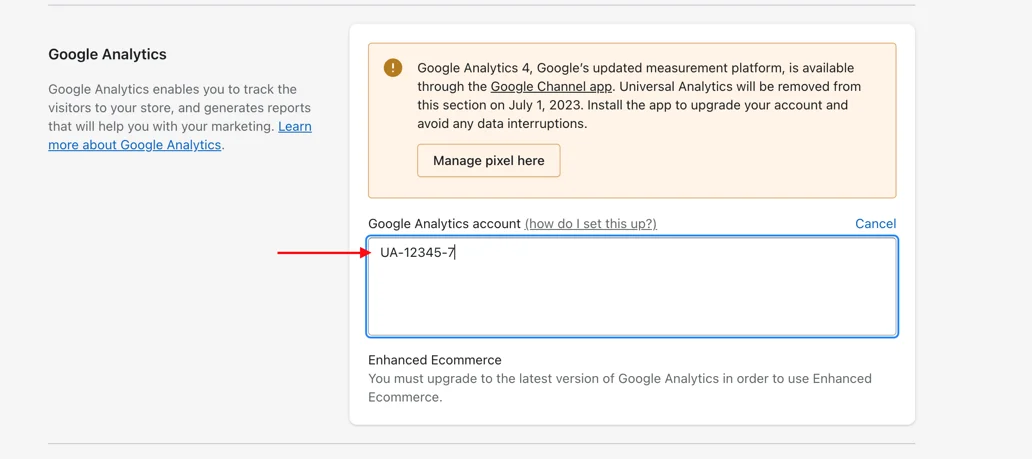Click the orange warning icon in the banner

(x=393, y=68)
